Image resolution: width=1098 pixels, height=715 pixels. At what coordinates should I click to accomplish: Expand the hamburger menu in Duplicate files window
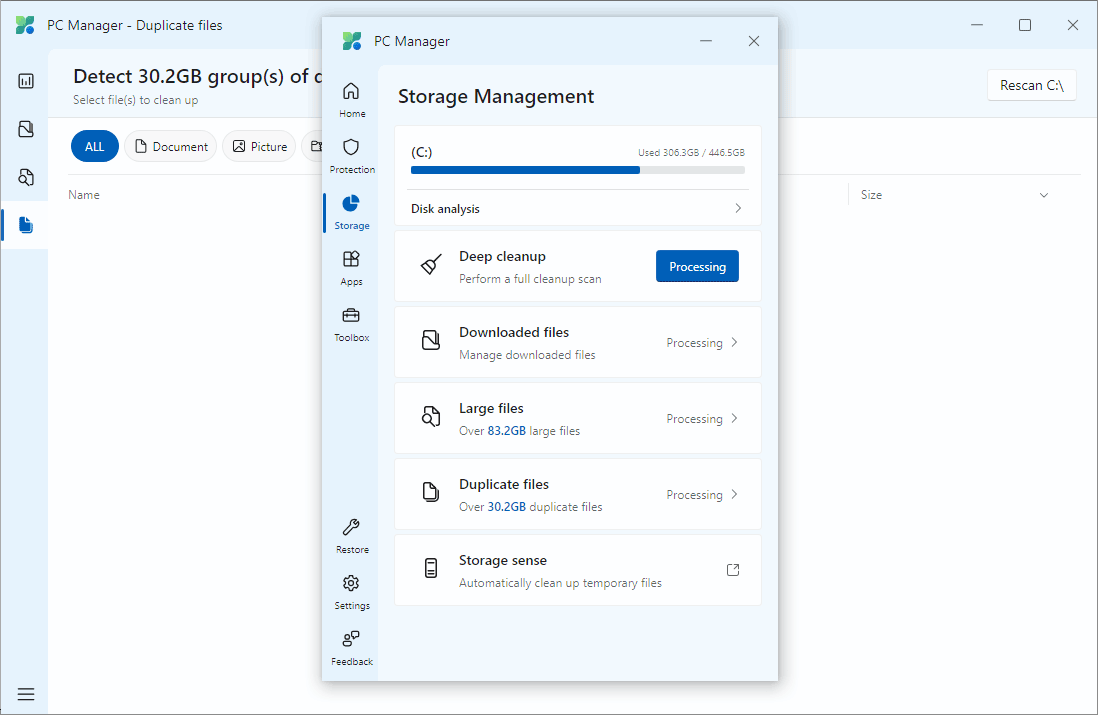26,694
